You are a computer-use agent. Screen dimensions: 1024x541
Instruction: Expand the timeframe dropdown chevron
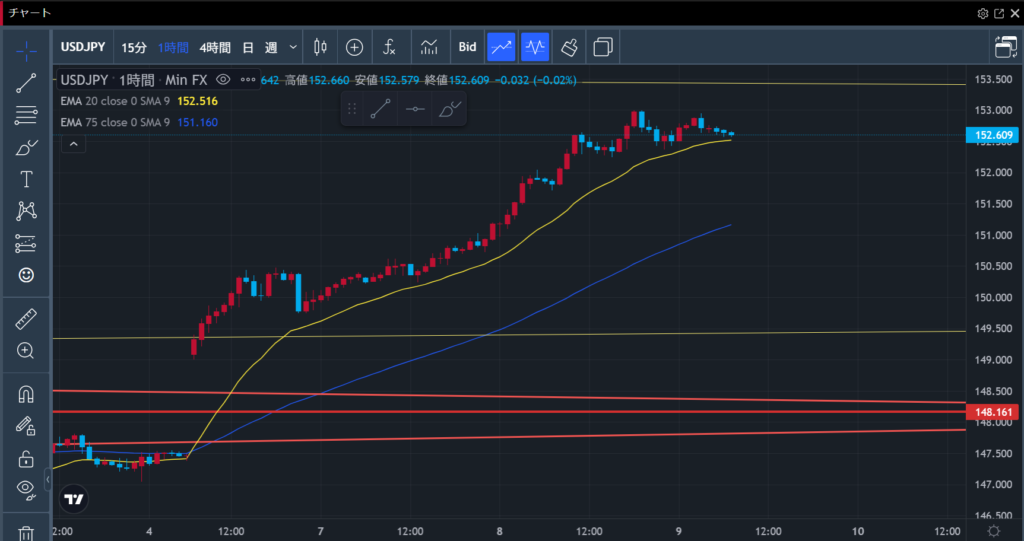click(x=293, y=47)
